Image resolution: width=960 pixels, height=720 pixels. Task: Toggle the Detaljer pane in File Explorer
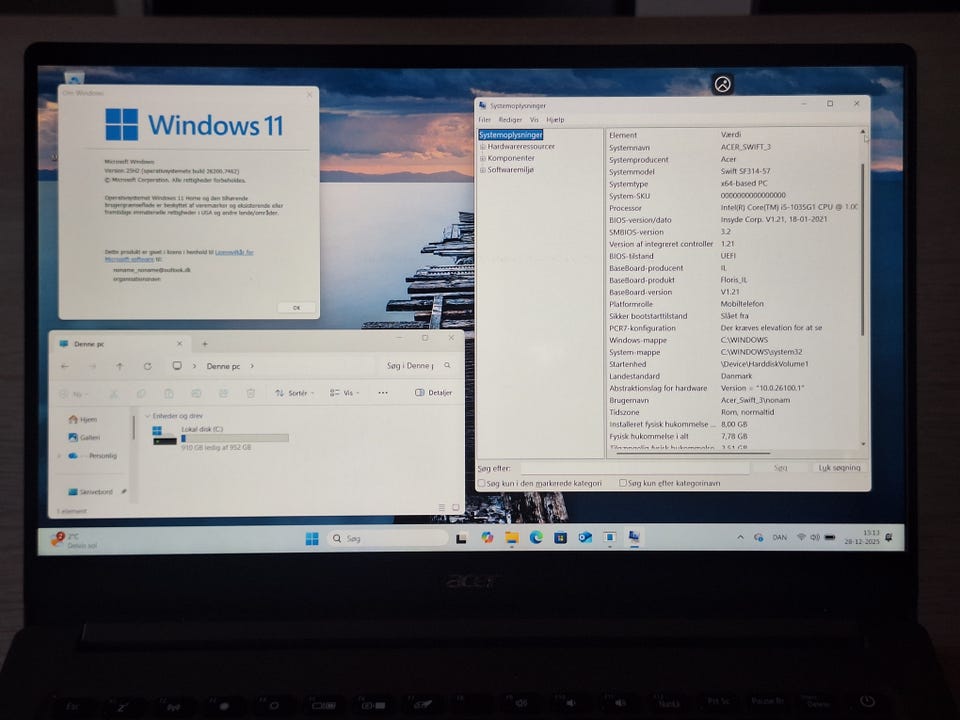[433, 392]
